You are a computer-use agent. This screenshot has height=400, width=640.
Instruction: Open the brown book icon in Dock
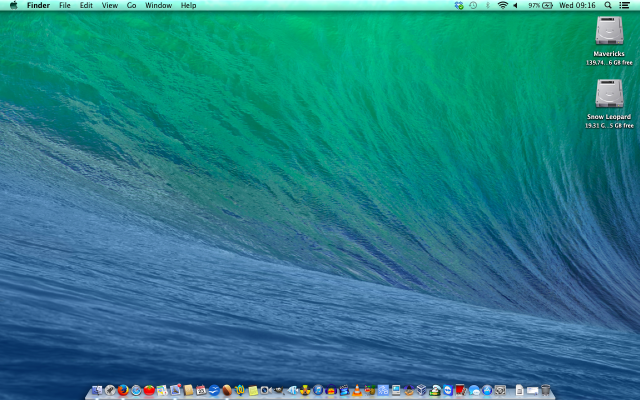point(188,390)
